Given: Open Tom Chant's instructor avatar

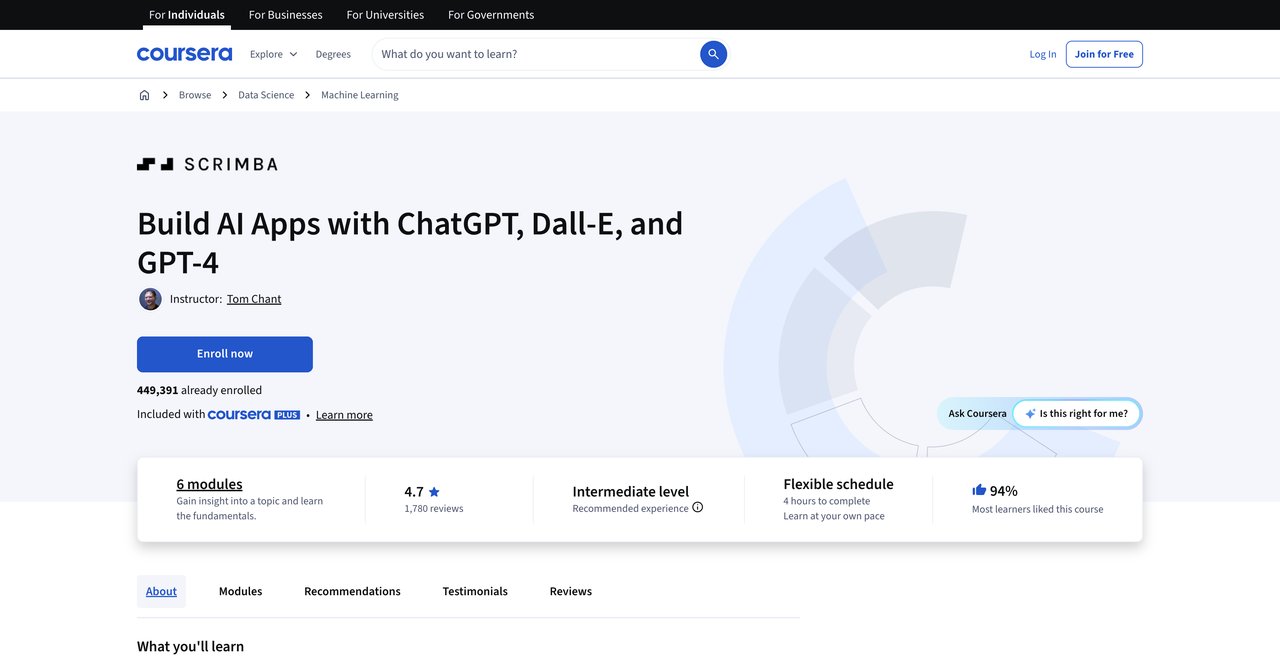Looking at the screenshot, I should pyautogui.click(x=150, y=299).
